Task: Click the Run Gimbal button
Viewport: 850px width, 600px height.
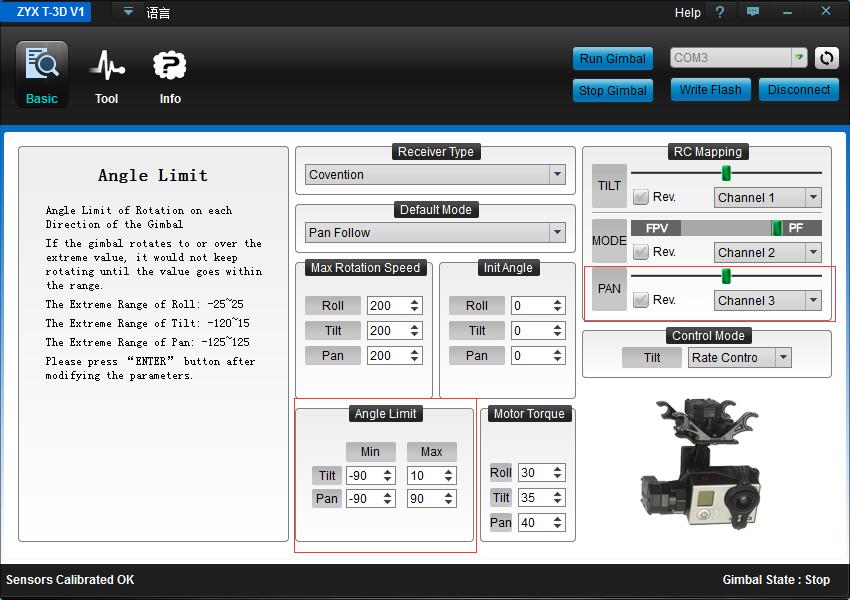Action: 613,58
